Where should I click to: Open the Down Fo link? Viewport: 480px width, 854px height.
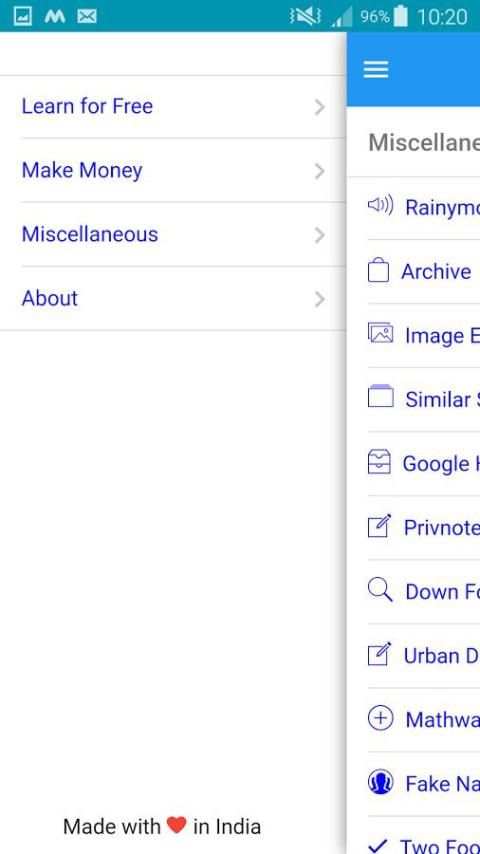coord(442,591)
